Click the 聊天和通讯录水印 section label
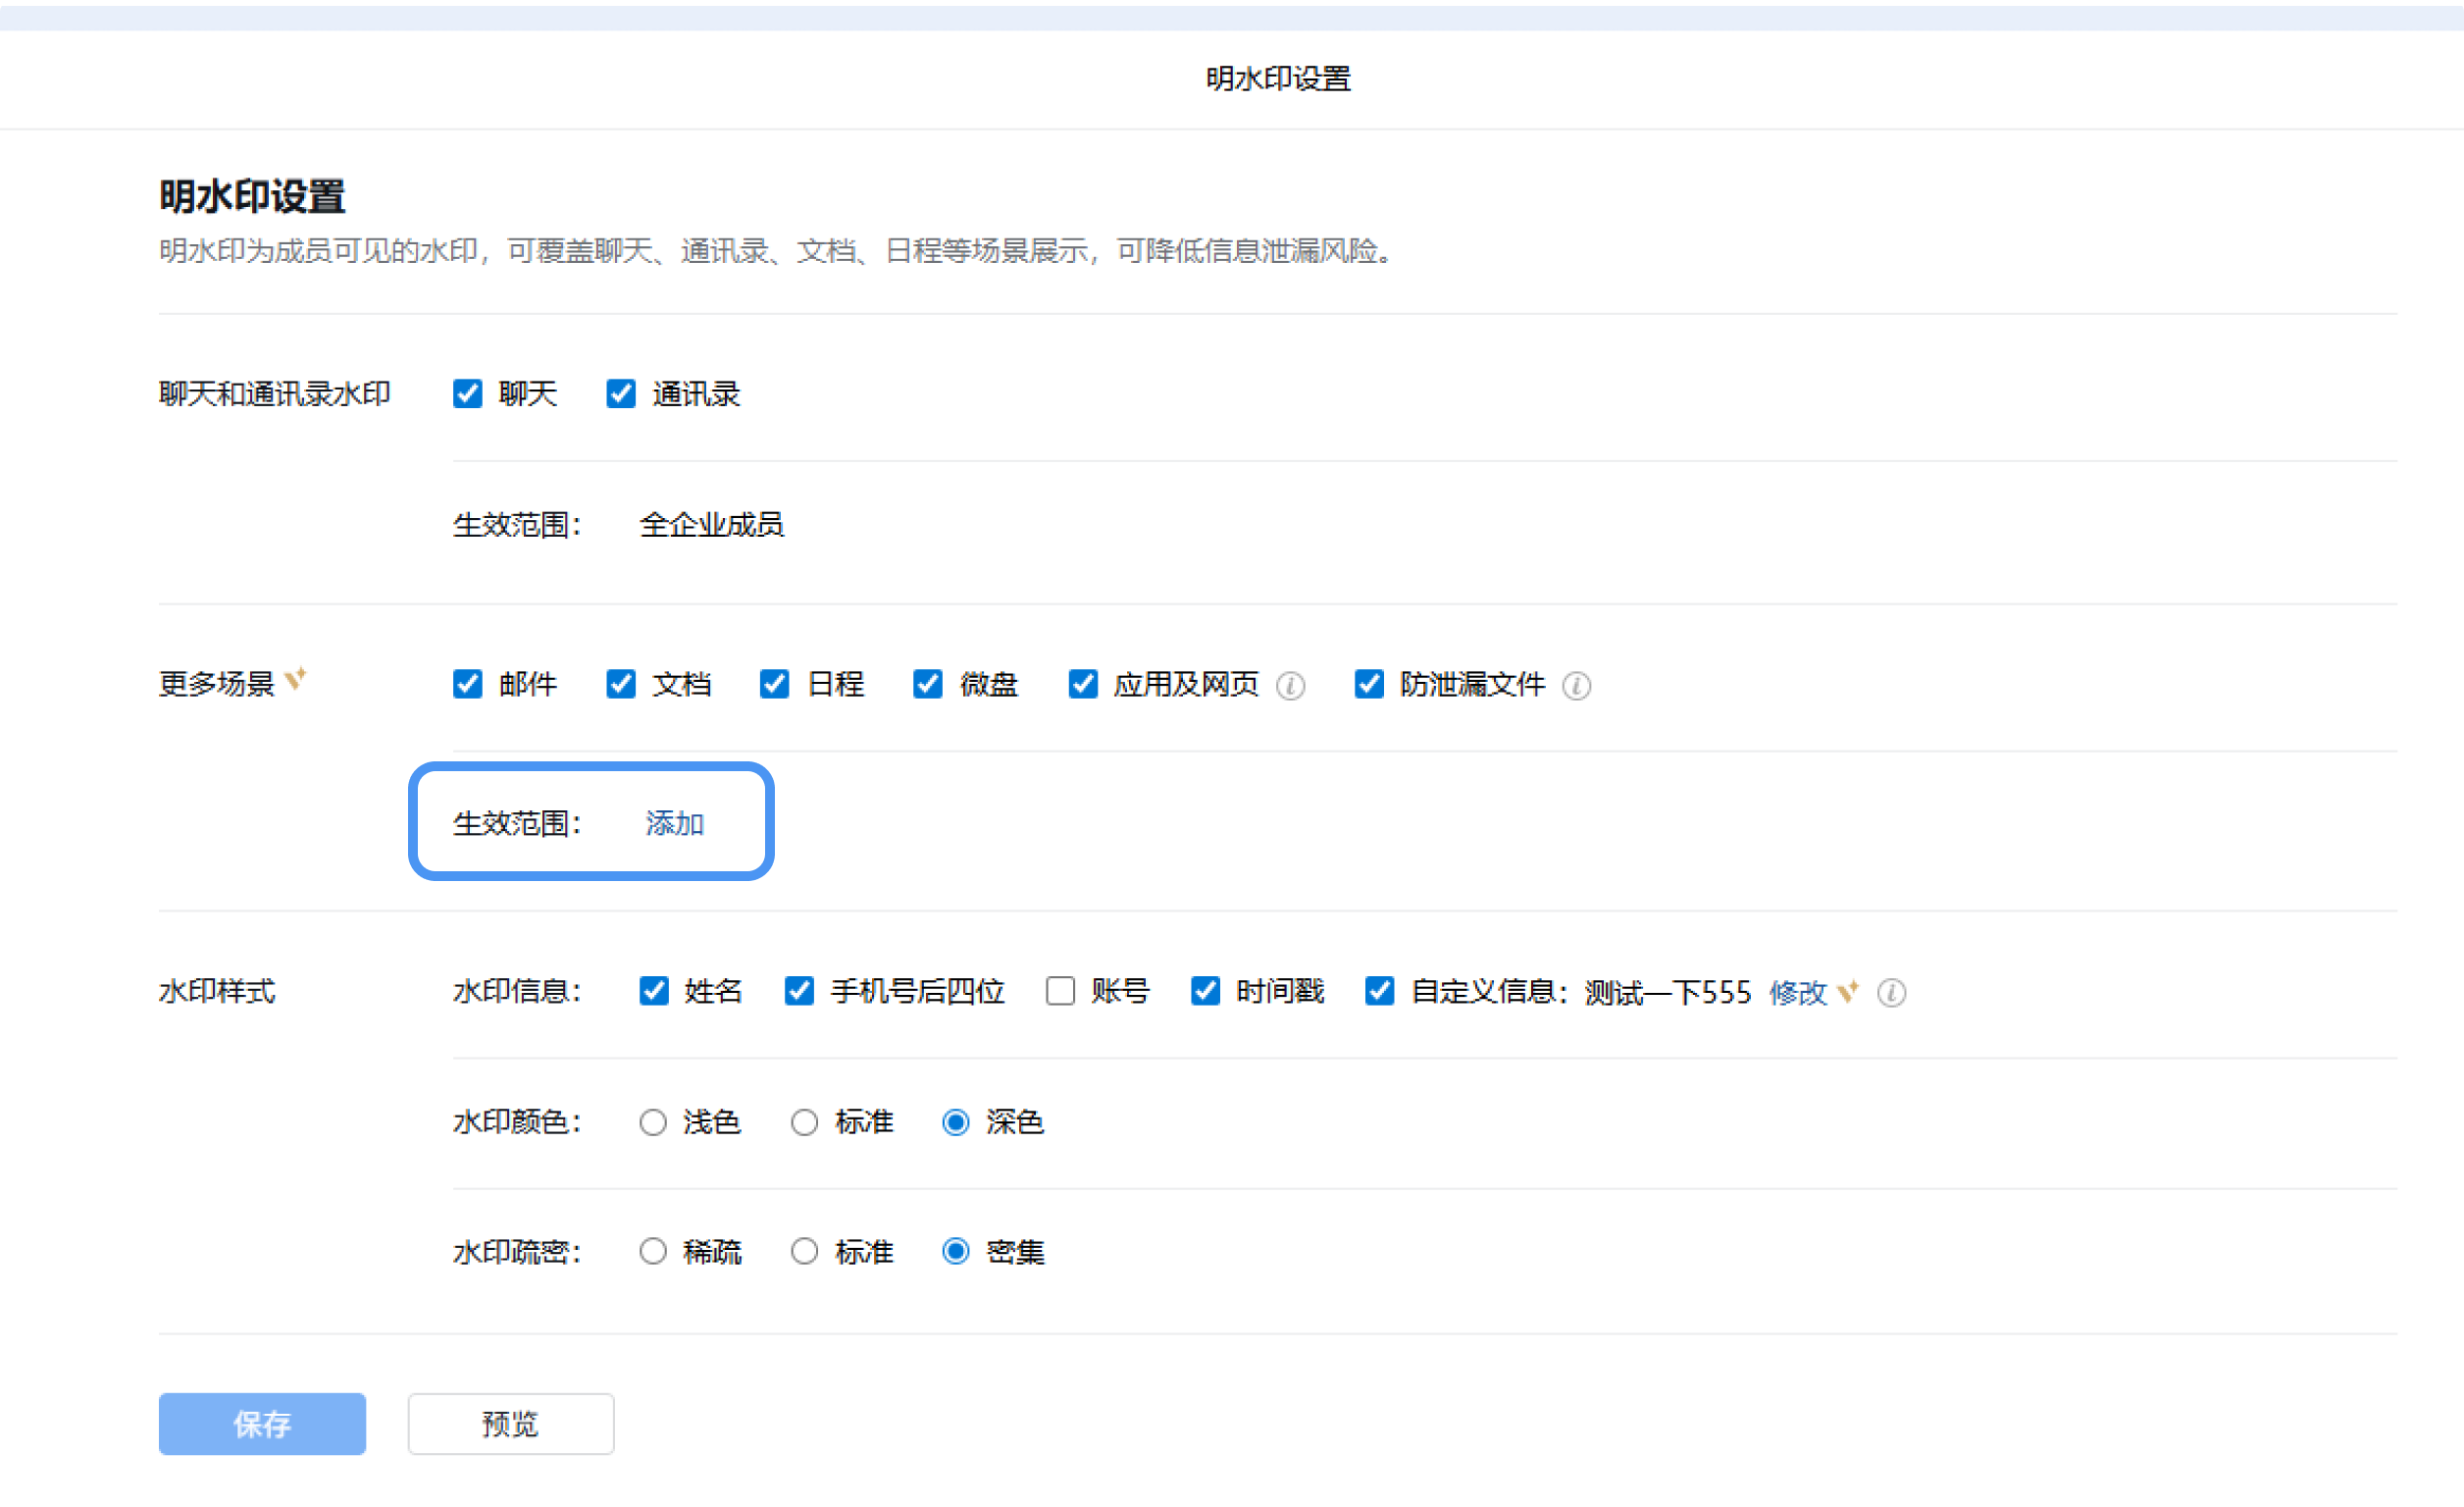The width and height of the screenshot is (2464, 1507). 275,394
